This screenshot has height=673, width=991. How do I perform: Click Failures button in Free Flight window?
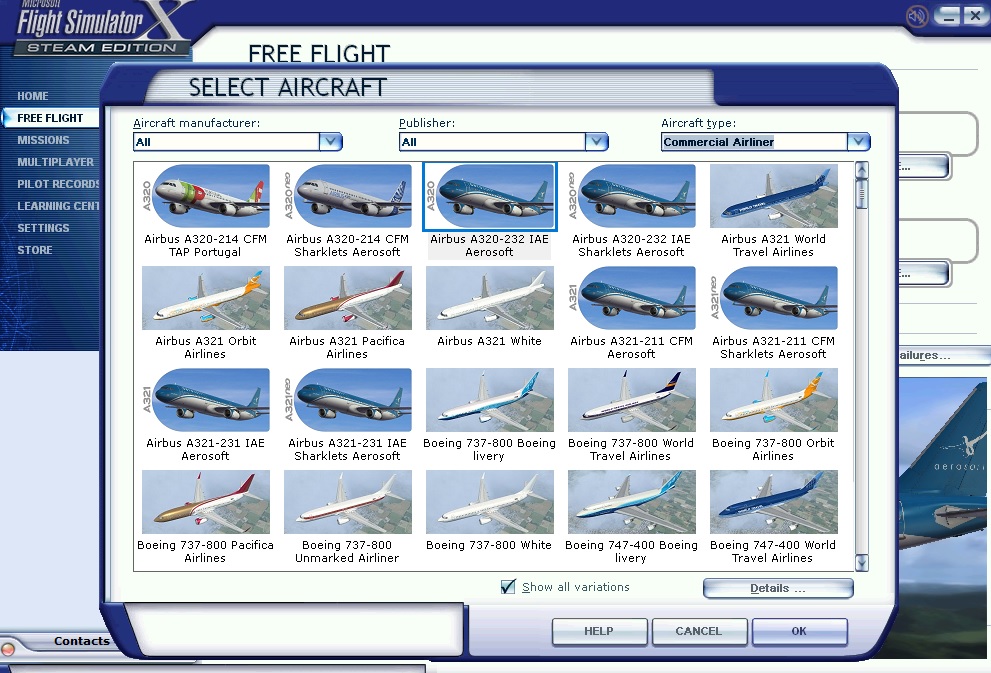[x=944, y=355]
